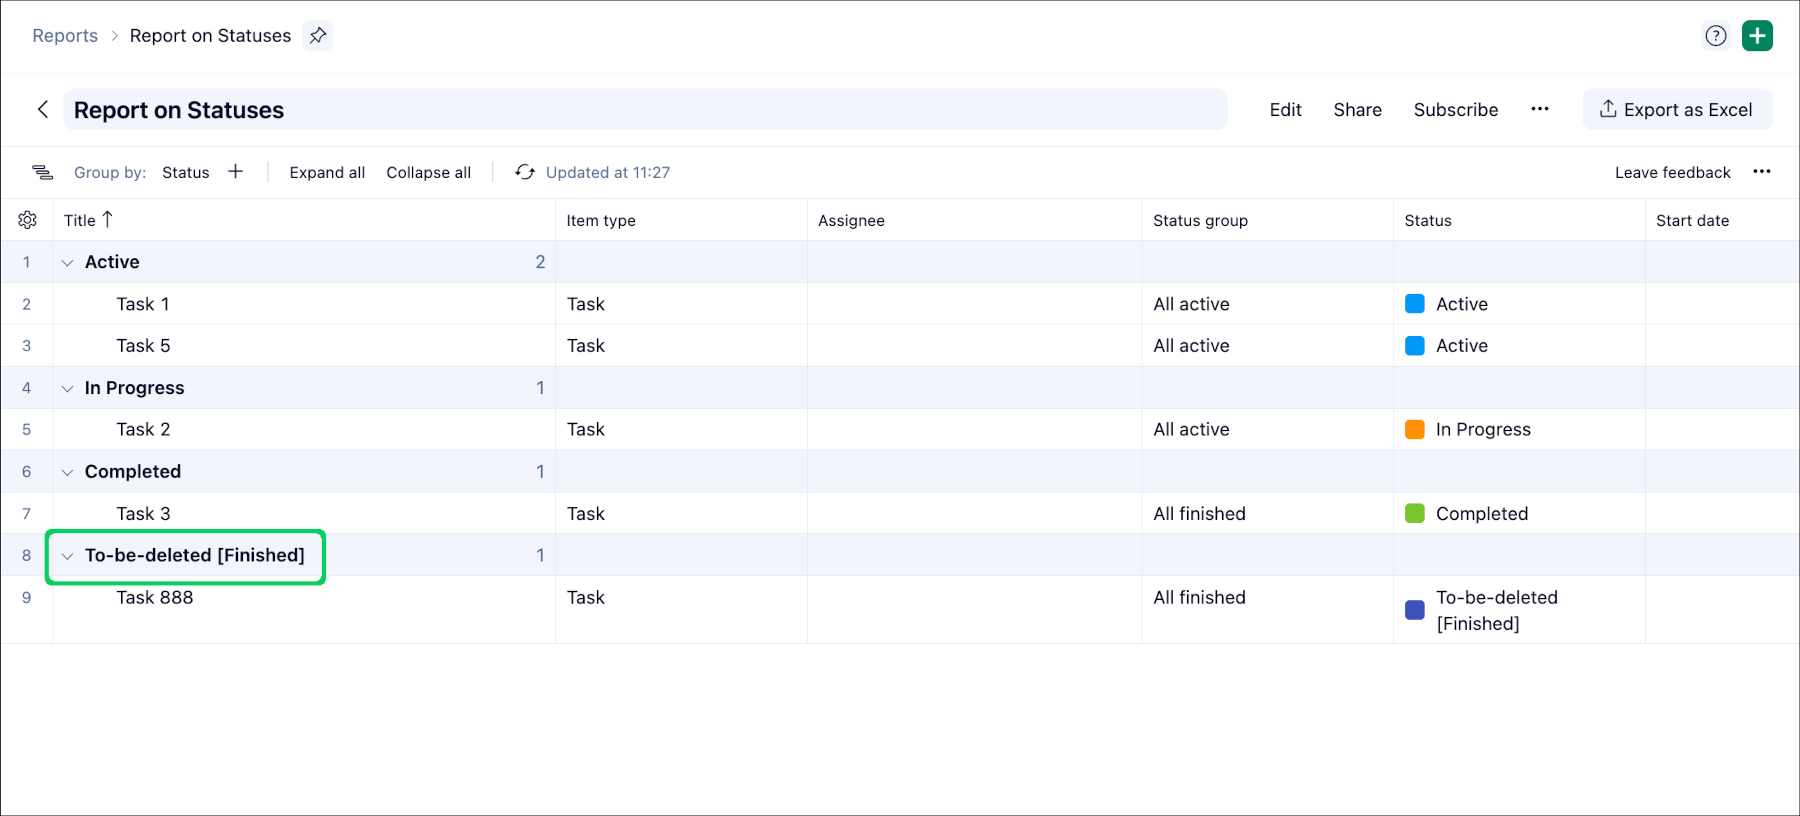Collapse the Completed group
The width and height of the screenshot is (1800, 816).
click(x=68, y=473)
